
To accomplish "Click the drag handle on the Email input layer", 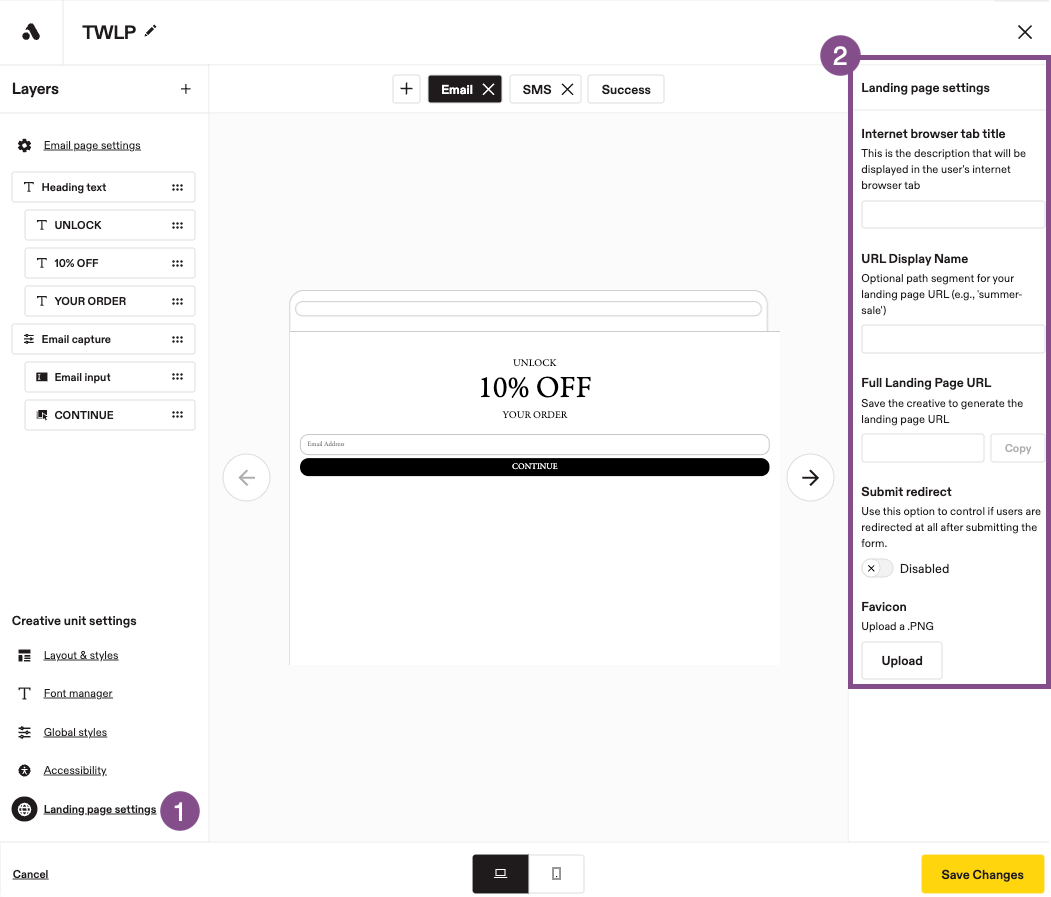I will click(177, 377).
